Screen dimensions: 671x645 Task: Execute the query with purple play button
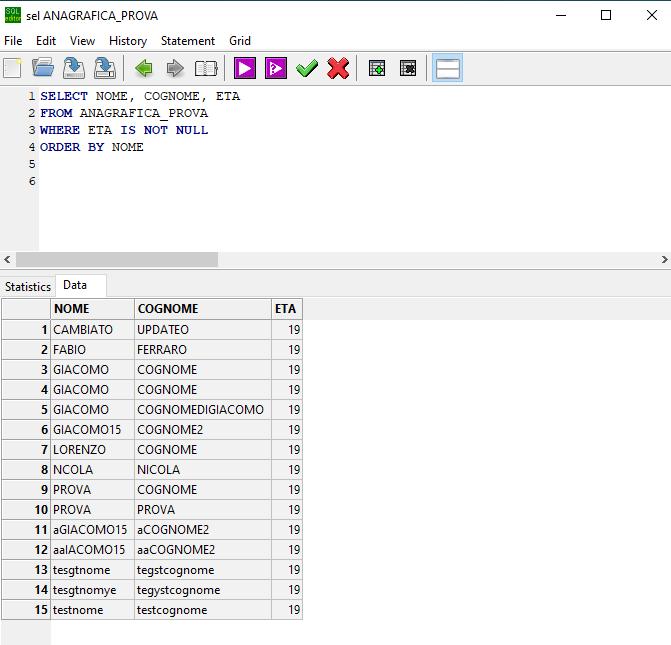245,68
